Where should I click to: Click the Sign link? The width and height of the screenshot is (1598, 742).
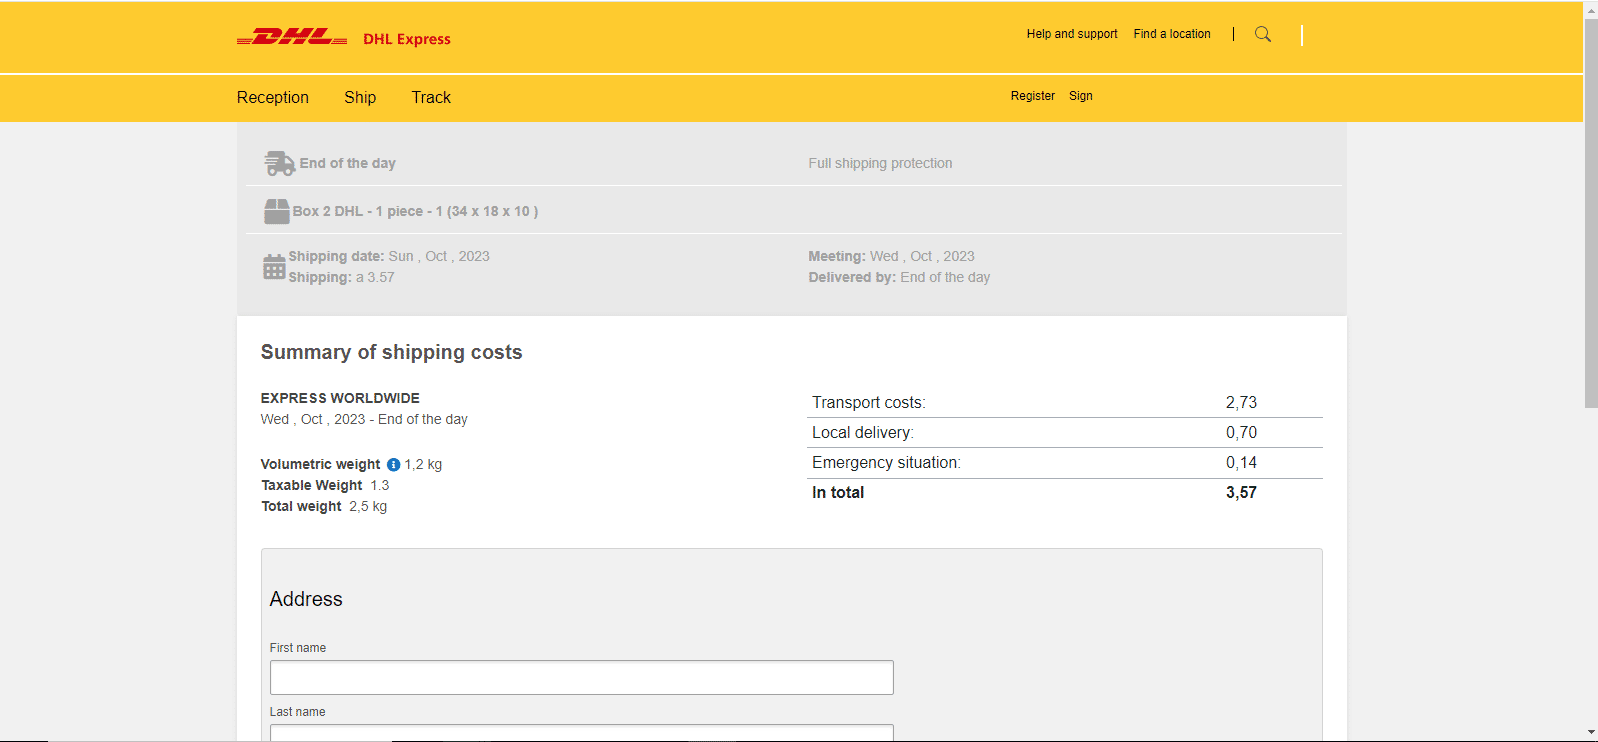click(x=1081, y=96)
